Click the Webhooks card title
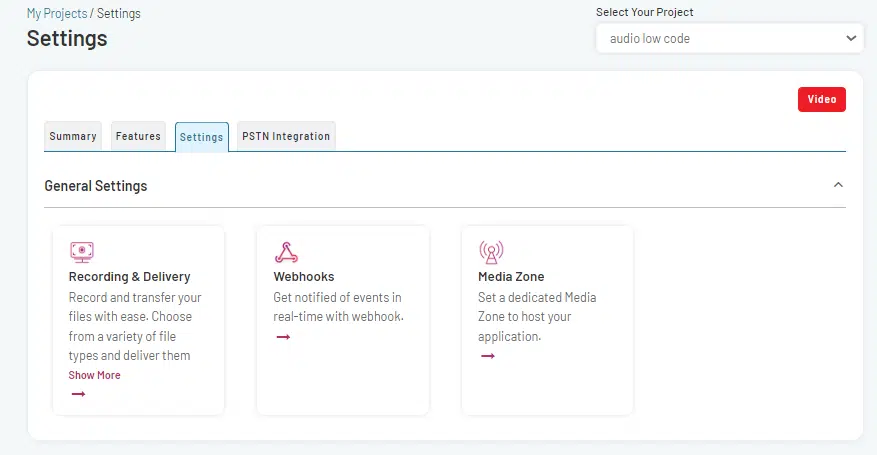 pyautogui.click(x=304, y=277)
